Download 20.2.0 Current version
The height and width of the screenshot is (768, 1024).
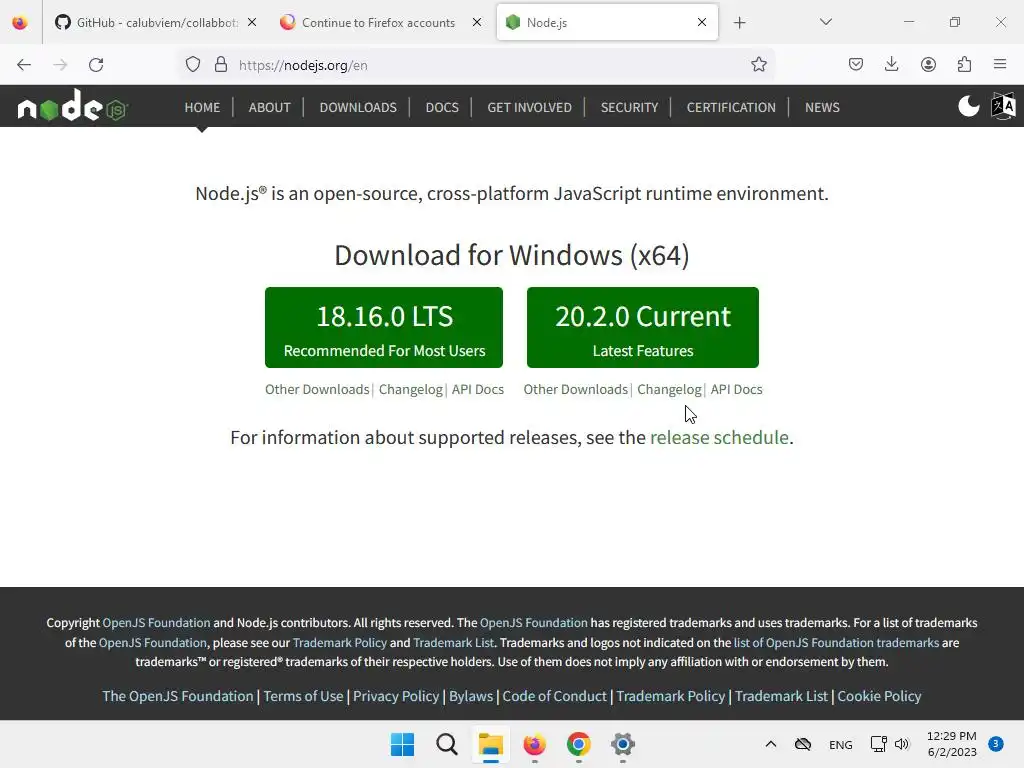(643, 327)
